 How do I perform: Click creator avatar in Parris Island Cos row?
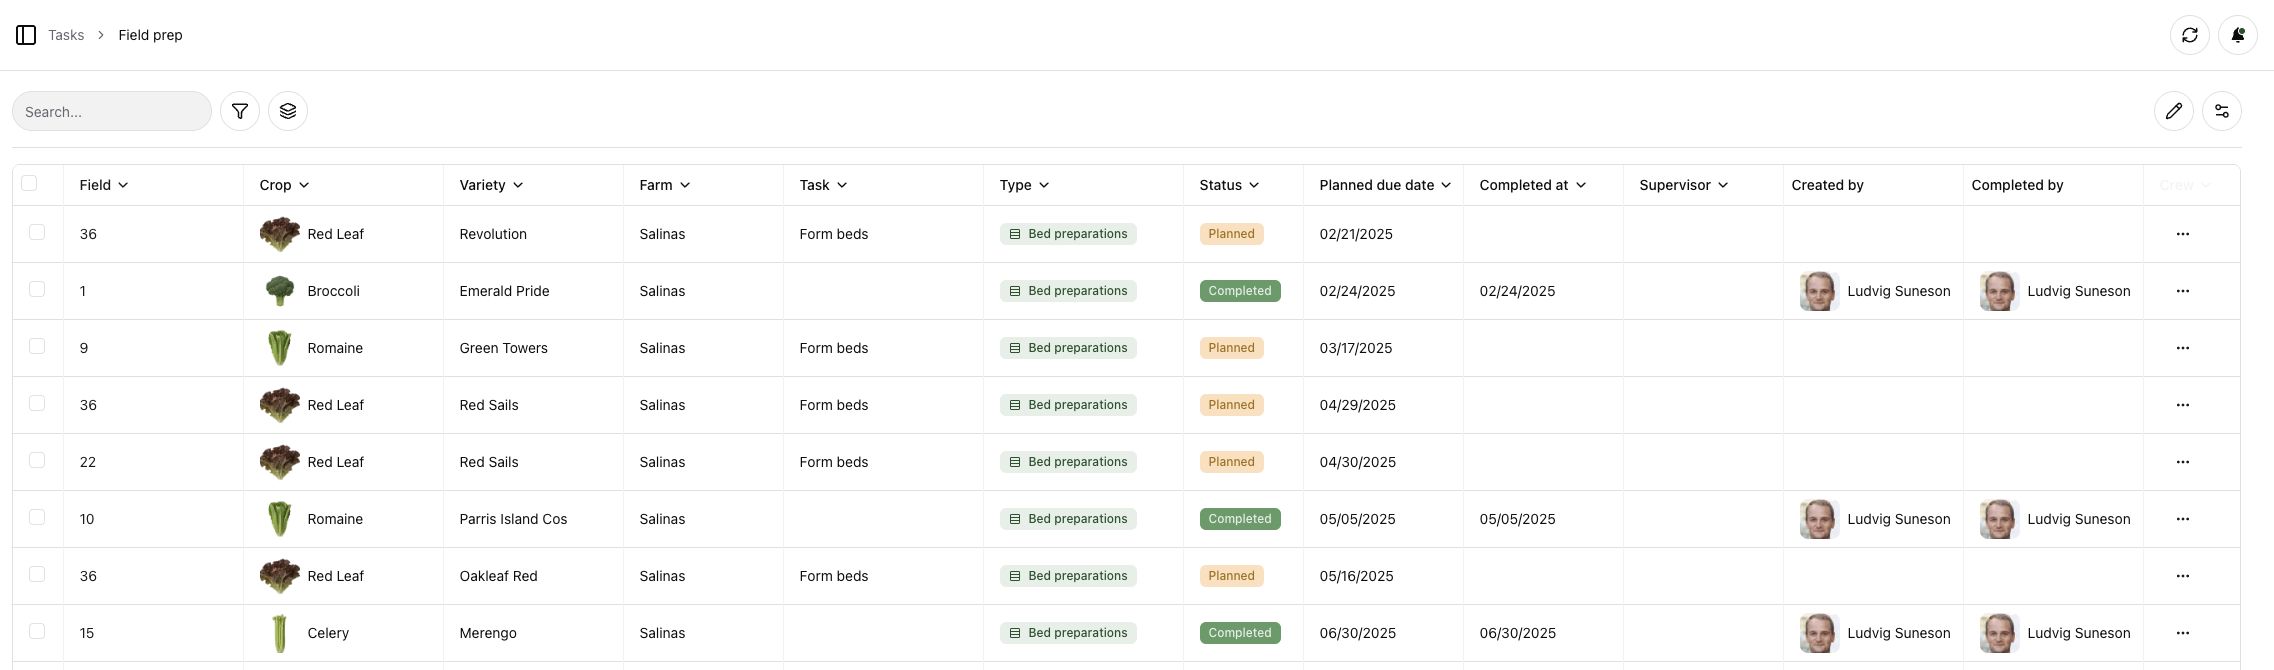point(1819,519)
